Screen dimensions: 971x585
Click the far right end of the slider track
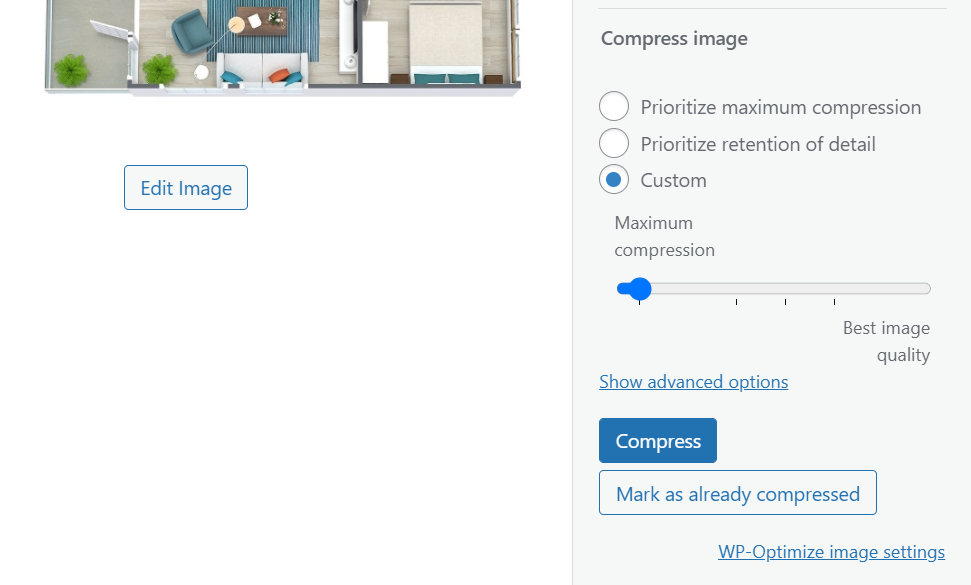(x=926, y=289)
